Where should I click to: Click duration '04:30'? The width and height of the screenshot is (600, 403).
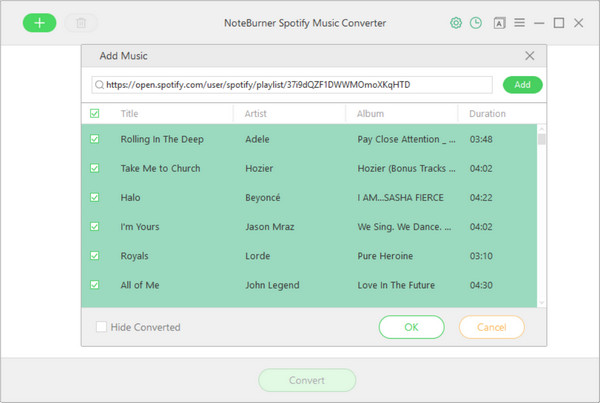(481, 285)
